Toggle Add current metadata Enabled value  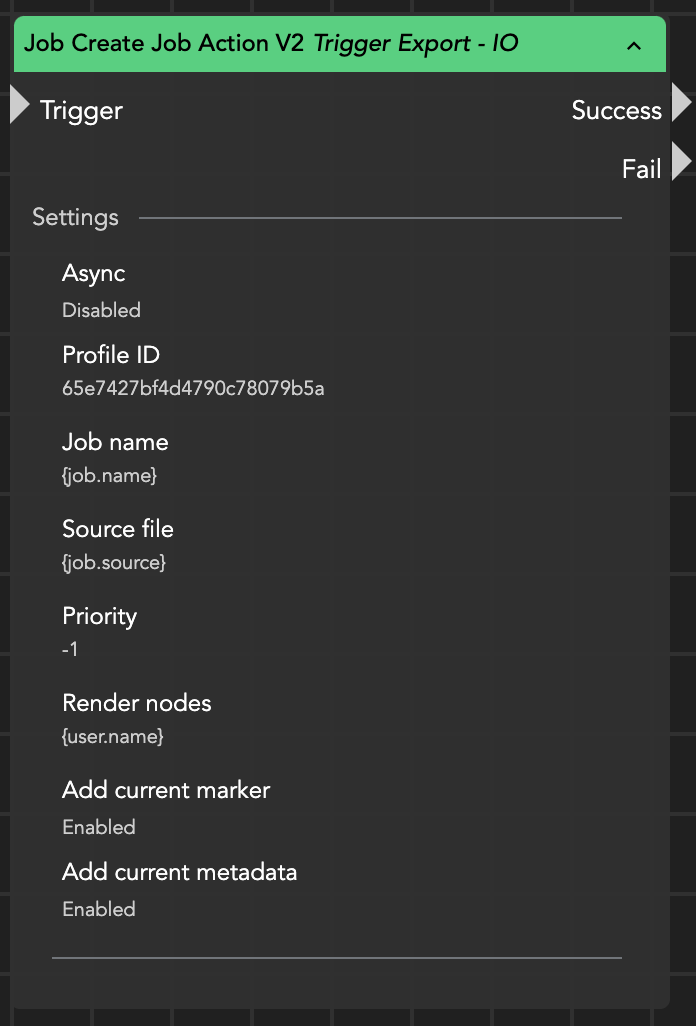point(99,909)
